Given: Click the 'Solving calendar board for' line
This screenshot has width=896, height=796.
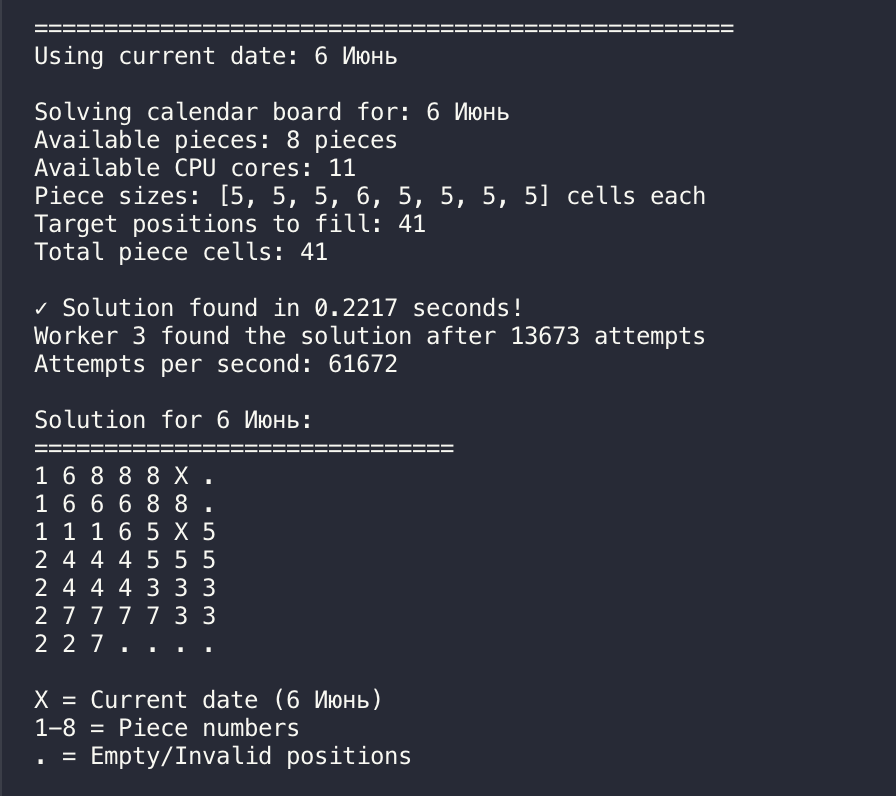Looking at the screenshot, I should coord(271,112).
